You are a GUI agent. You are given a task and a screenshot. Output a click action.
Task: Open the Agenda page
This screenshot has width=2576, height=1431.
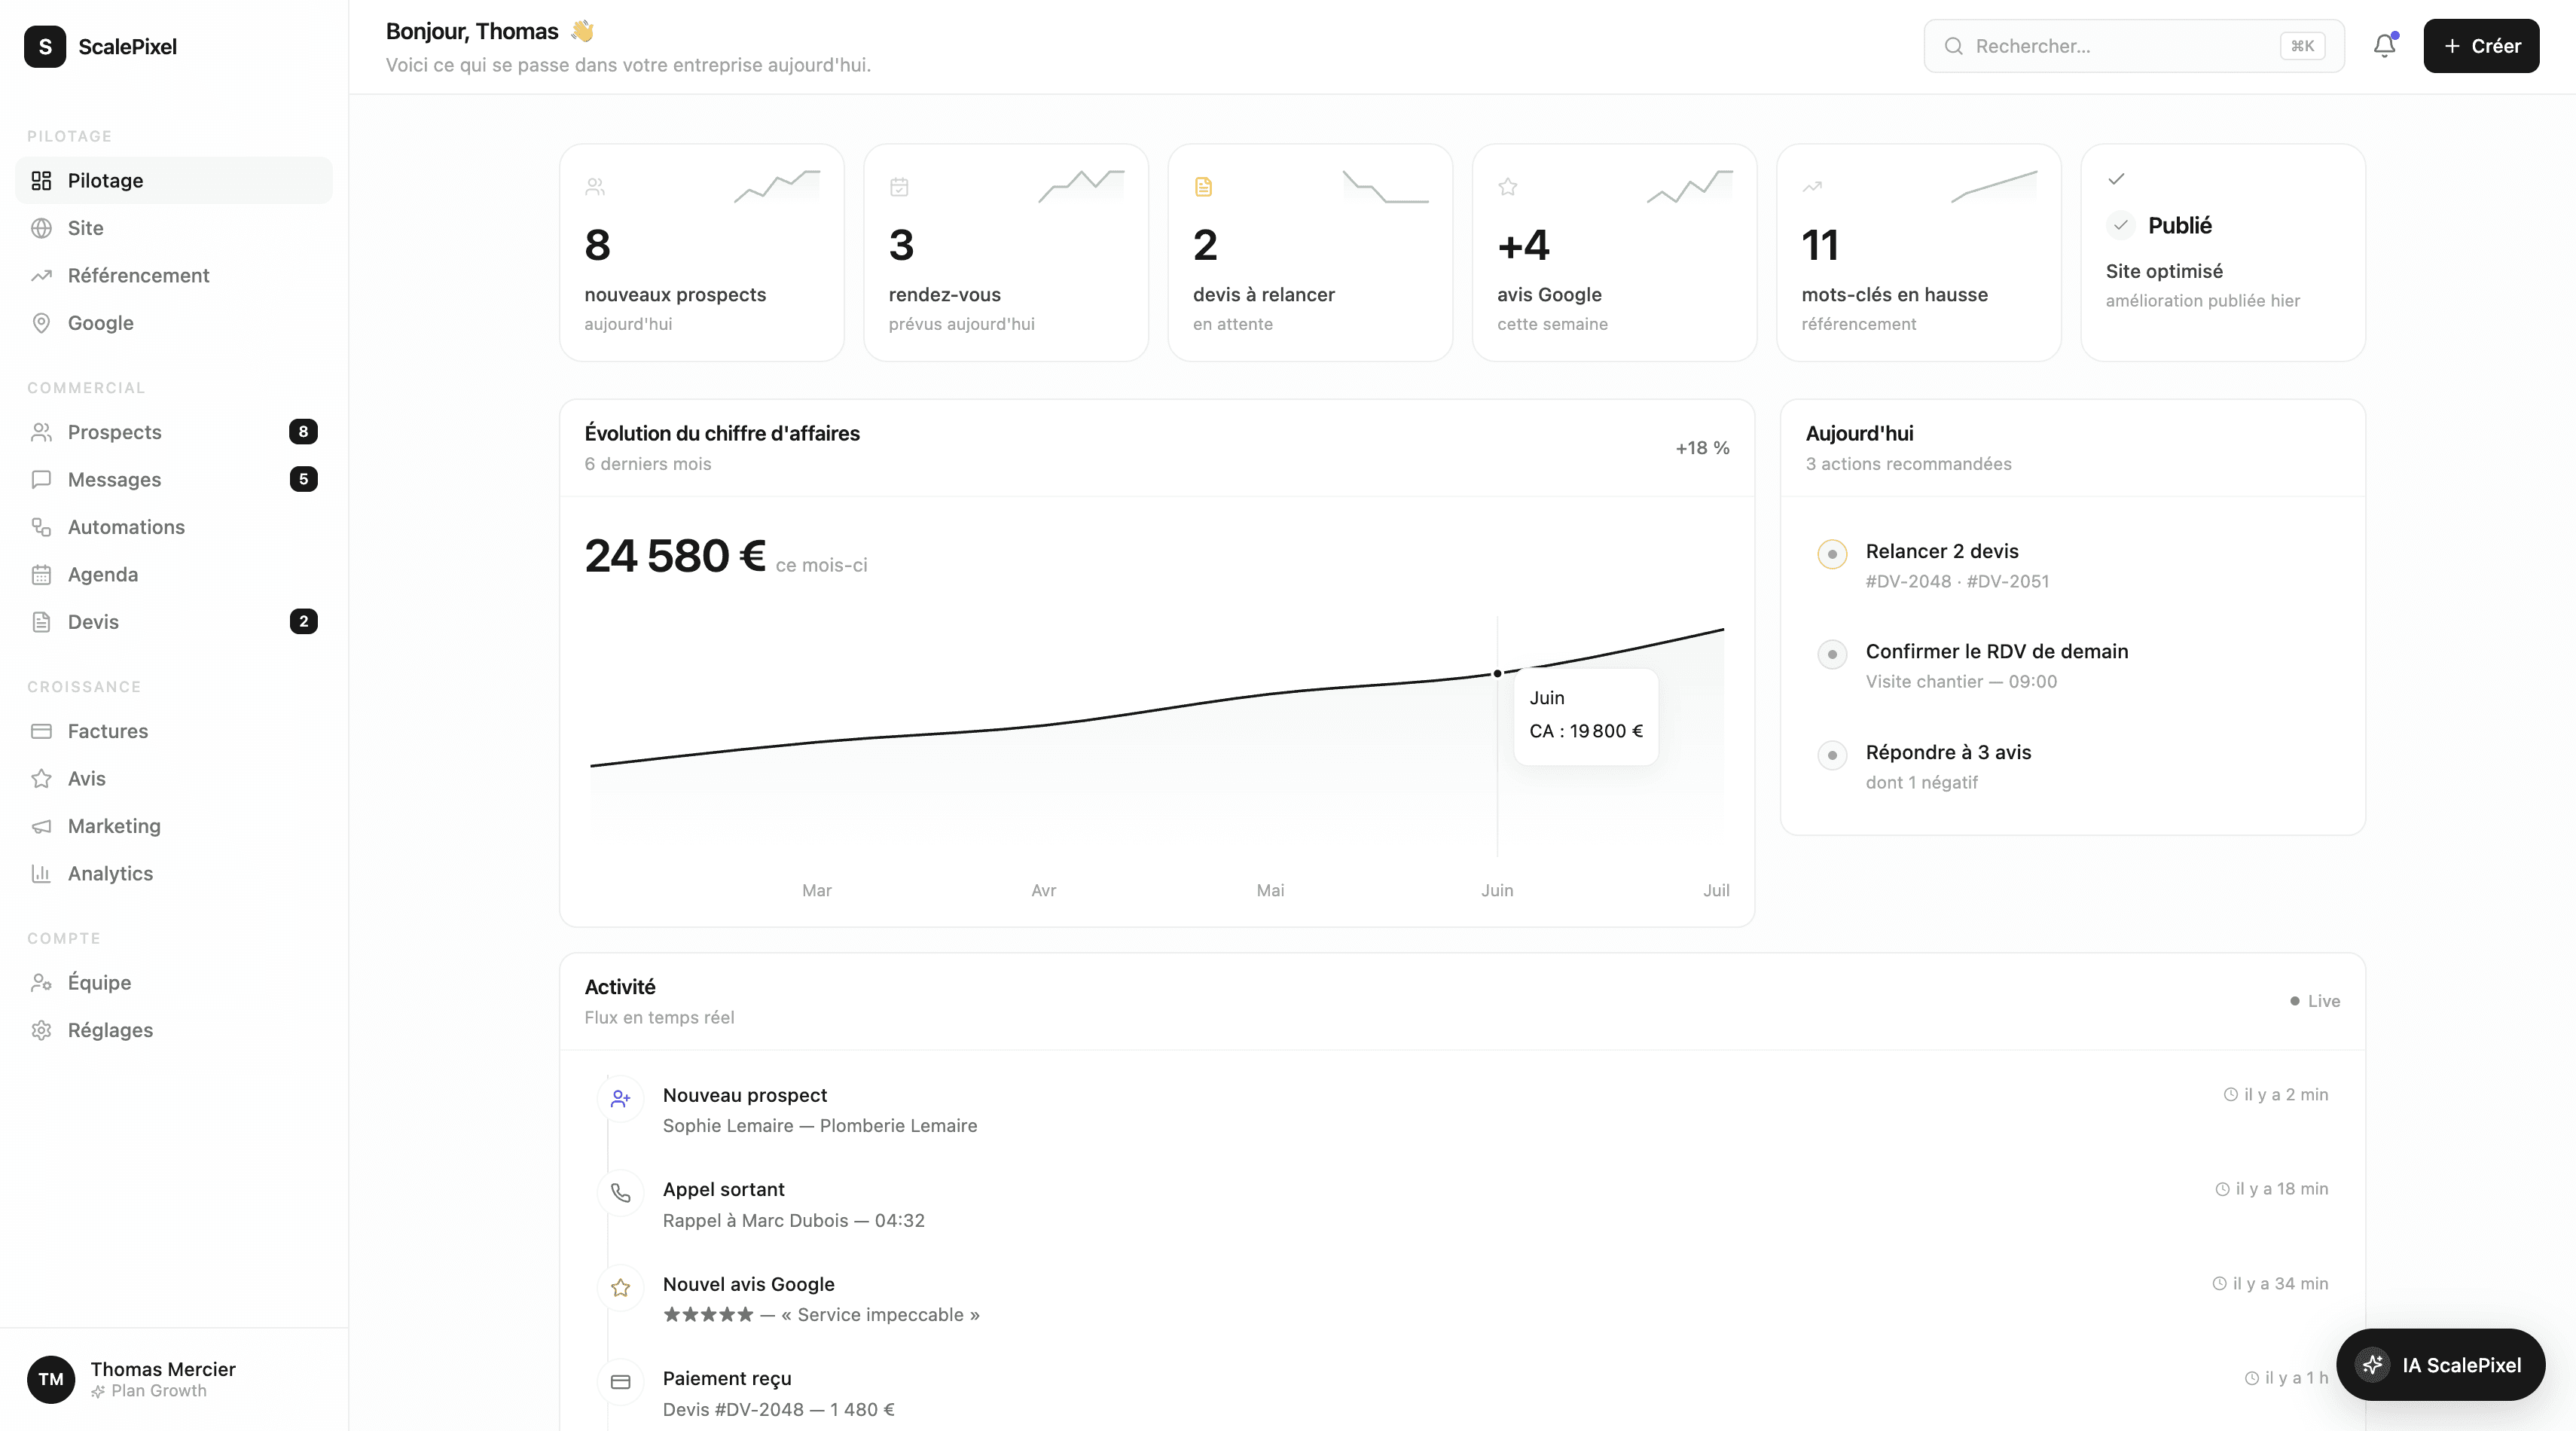[x=174, y=574]
